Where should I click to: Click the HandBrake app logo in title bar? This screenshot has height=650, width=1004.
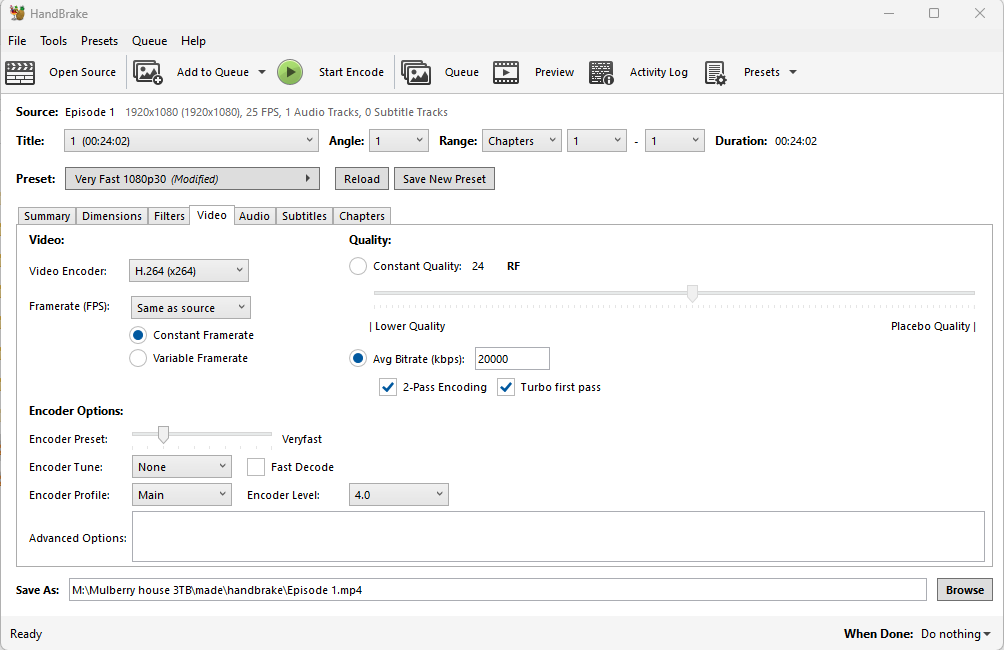(17, 13)
